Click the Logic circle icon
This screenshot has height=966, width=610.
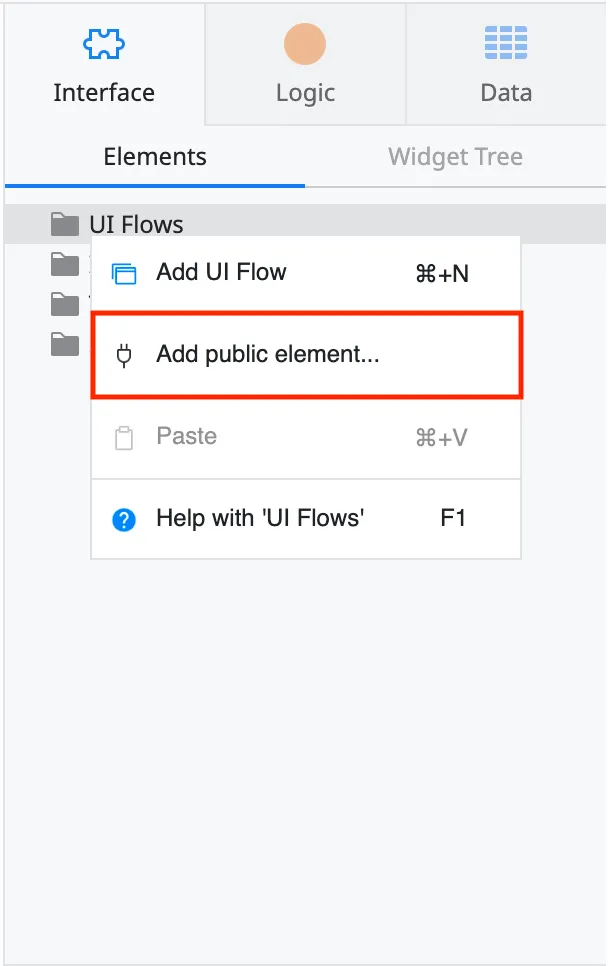click(x=304, y=42)
